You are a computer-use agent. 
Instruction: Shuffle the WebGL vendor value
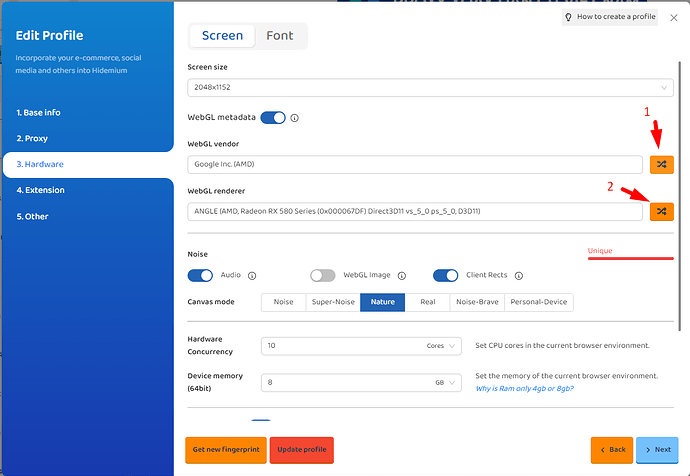click(661, 165)
